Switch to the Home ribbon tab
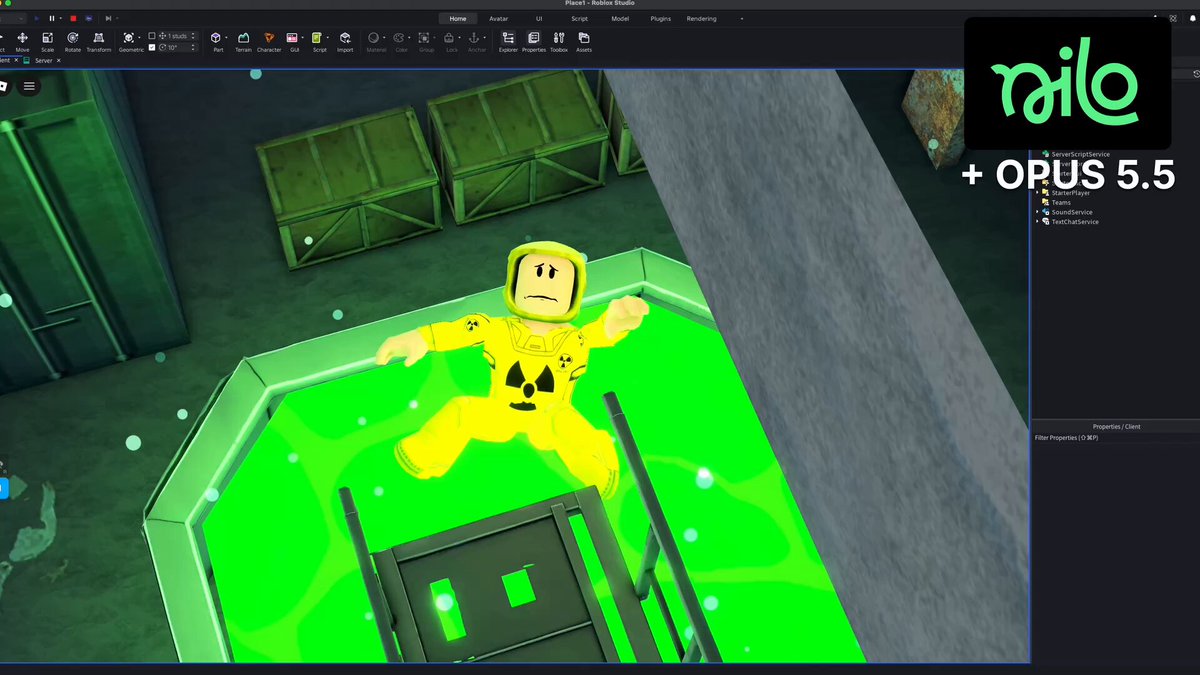 click(458, 18)
